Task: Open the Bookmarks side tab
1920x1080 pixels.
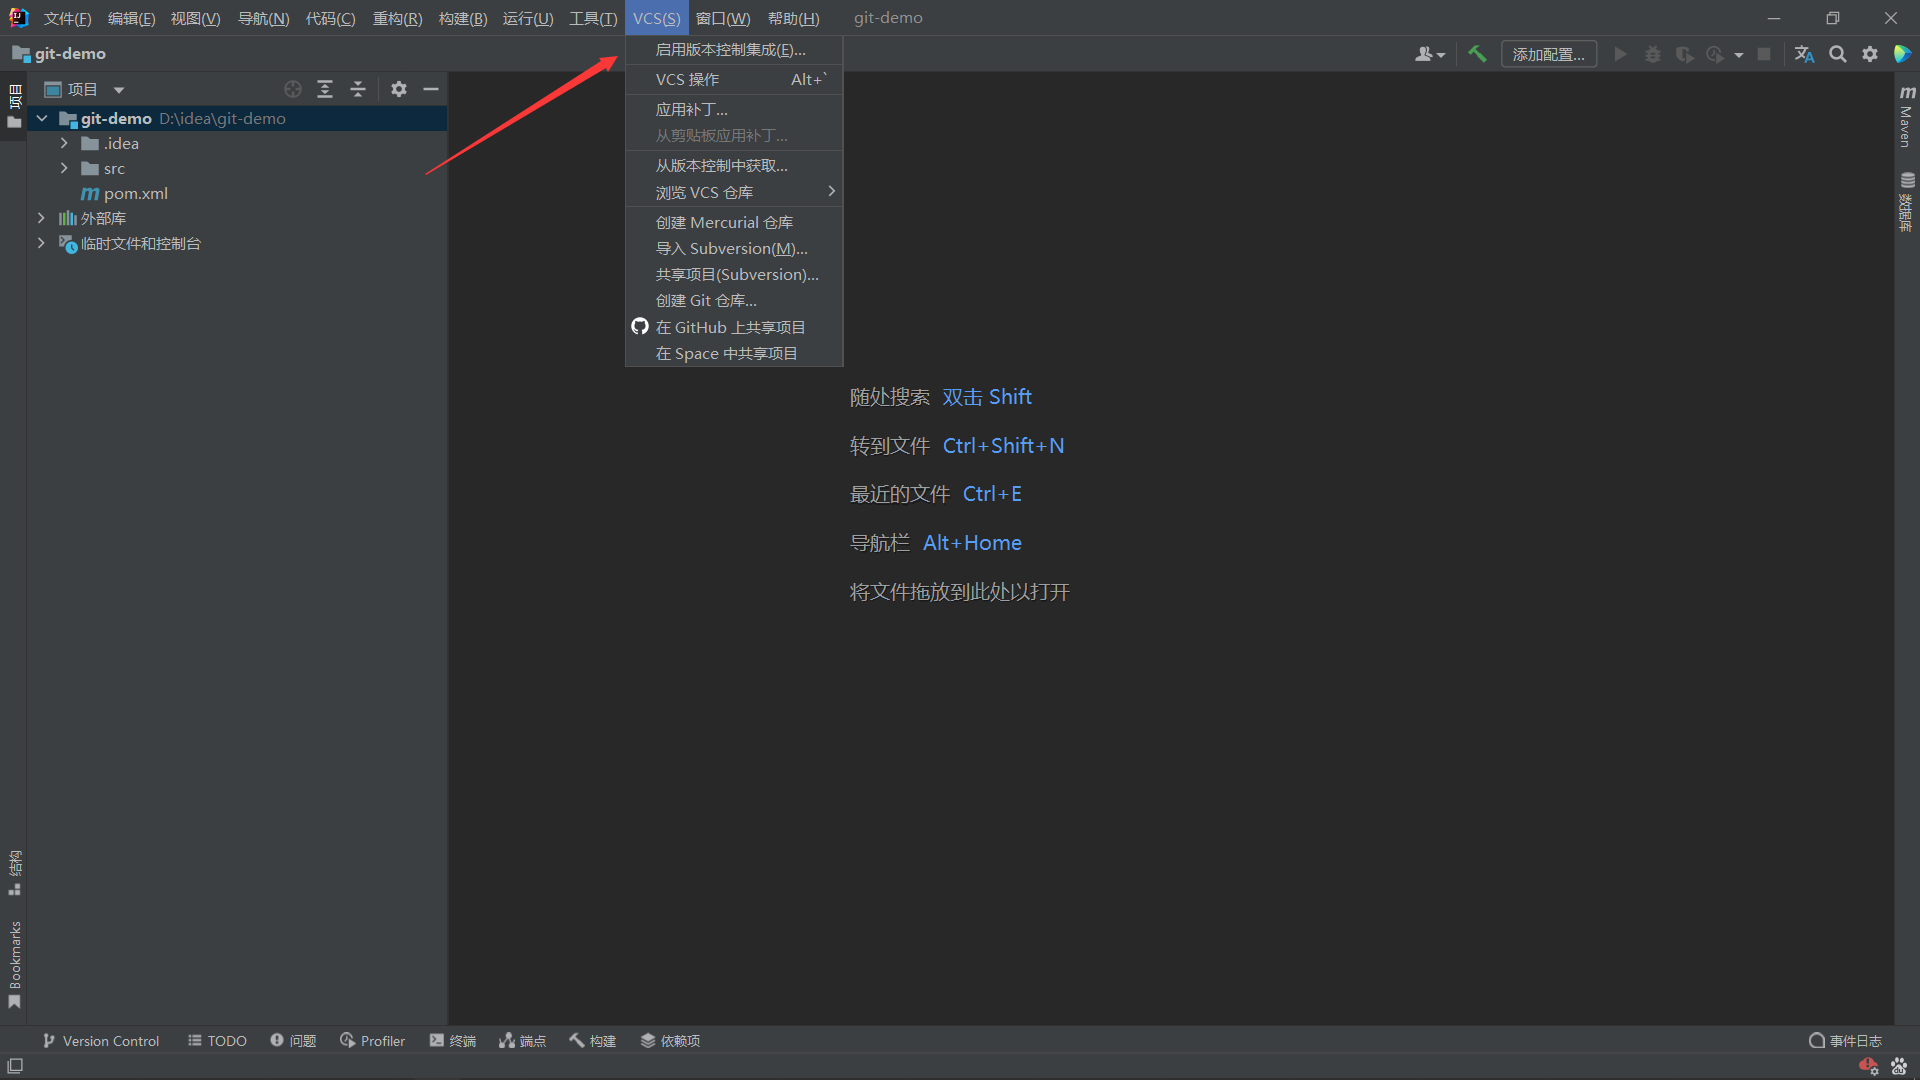Action: click(14, 964)
